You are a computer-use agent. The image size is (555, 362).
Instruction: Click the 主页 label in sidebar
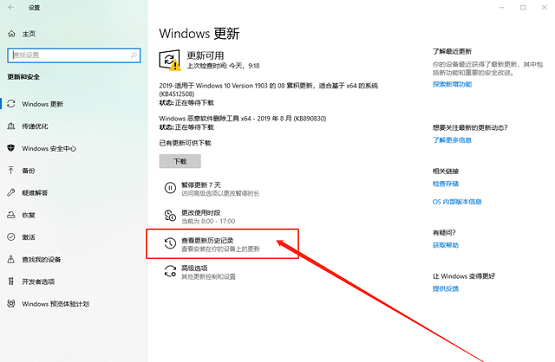(29, 34)
